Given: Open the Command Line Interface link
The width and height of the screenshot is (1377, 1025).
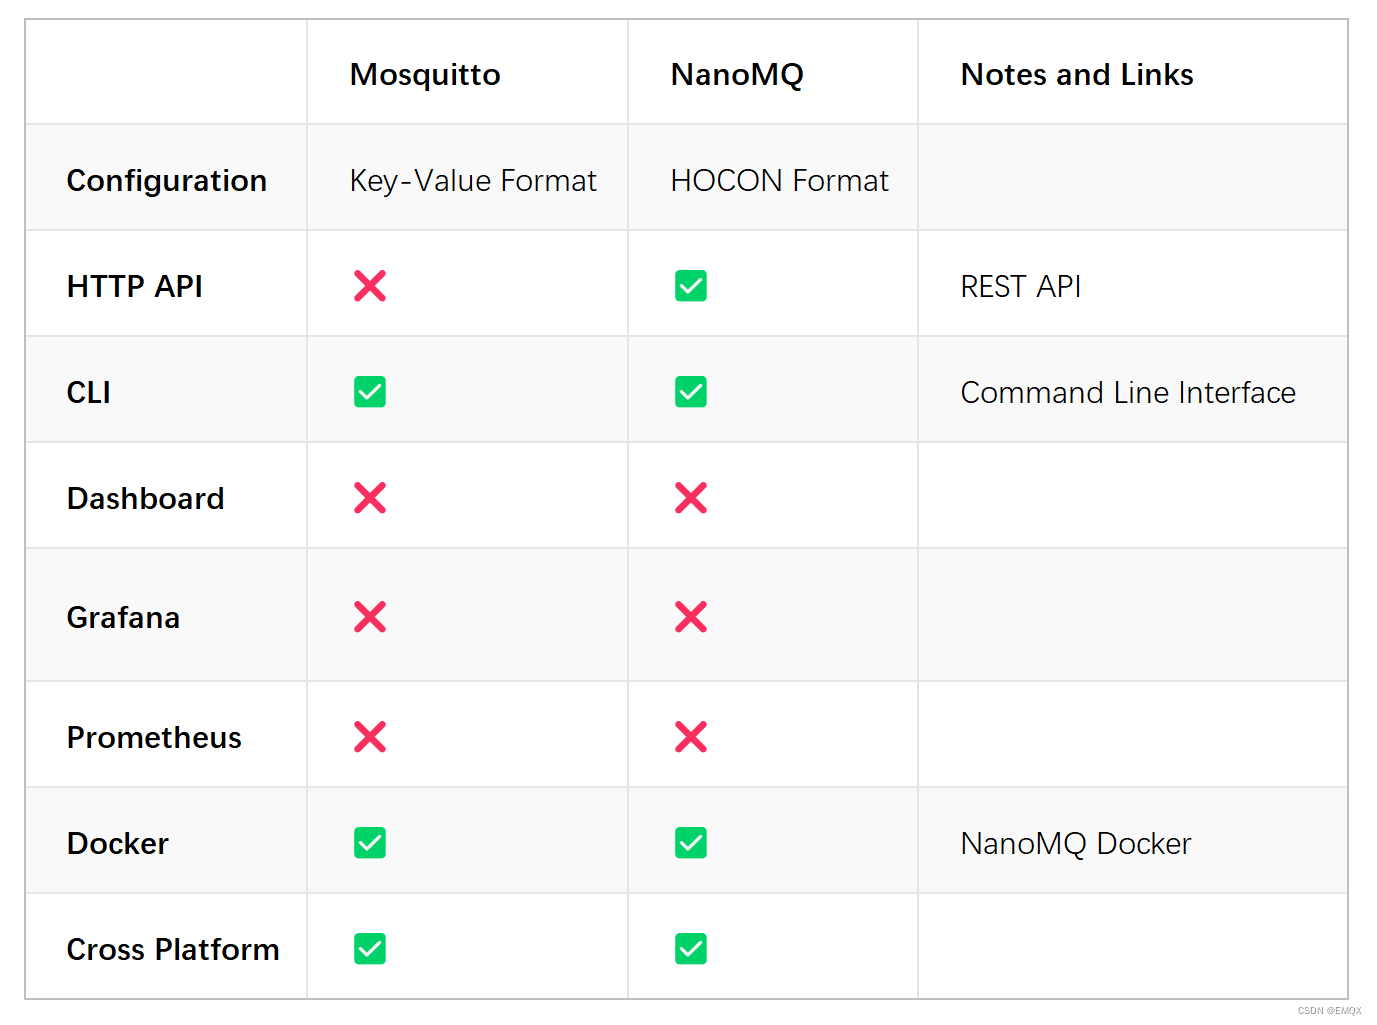Looking at the screenshot, I should [1128, 393].
